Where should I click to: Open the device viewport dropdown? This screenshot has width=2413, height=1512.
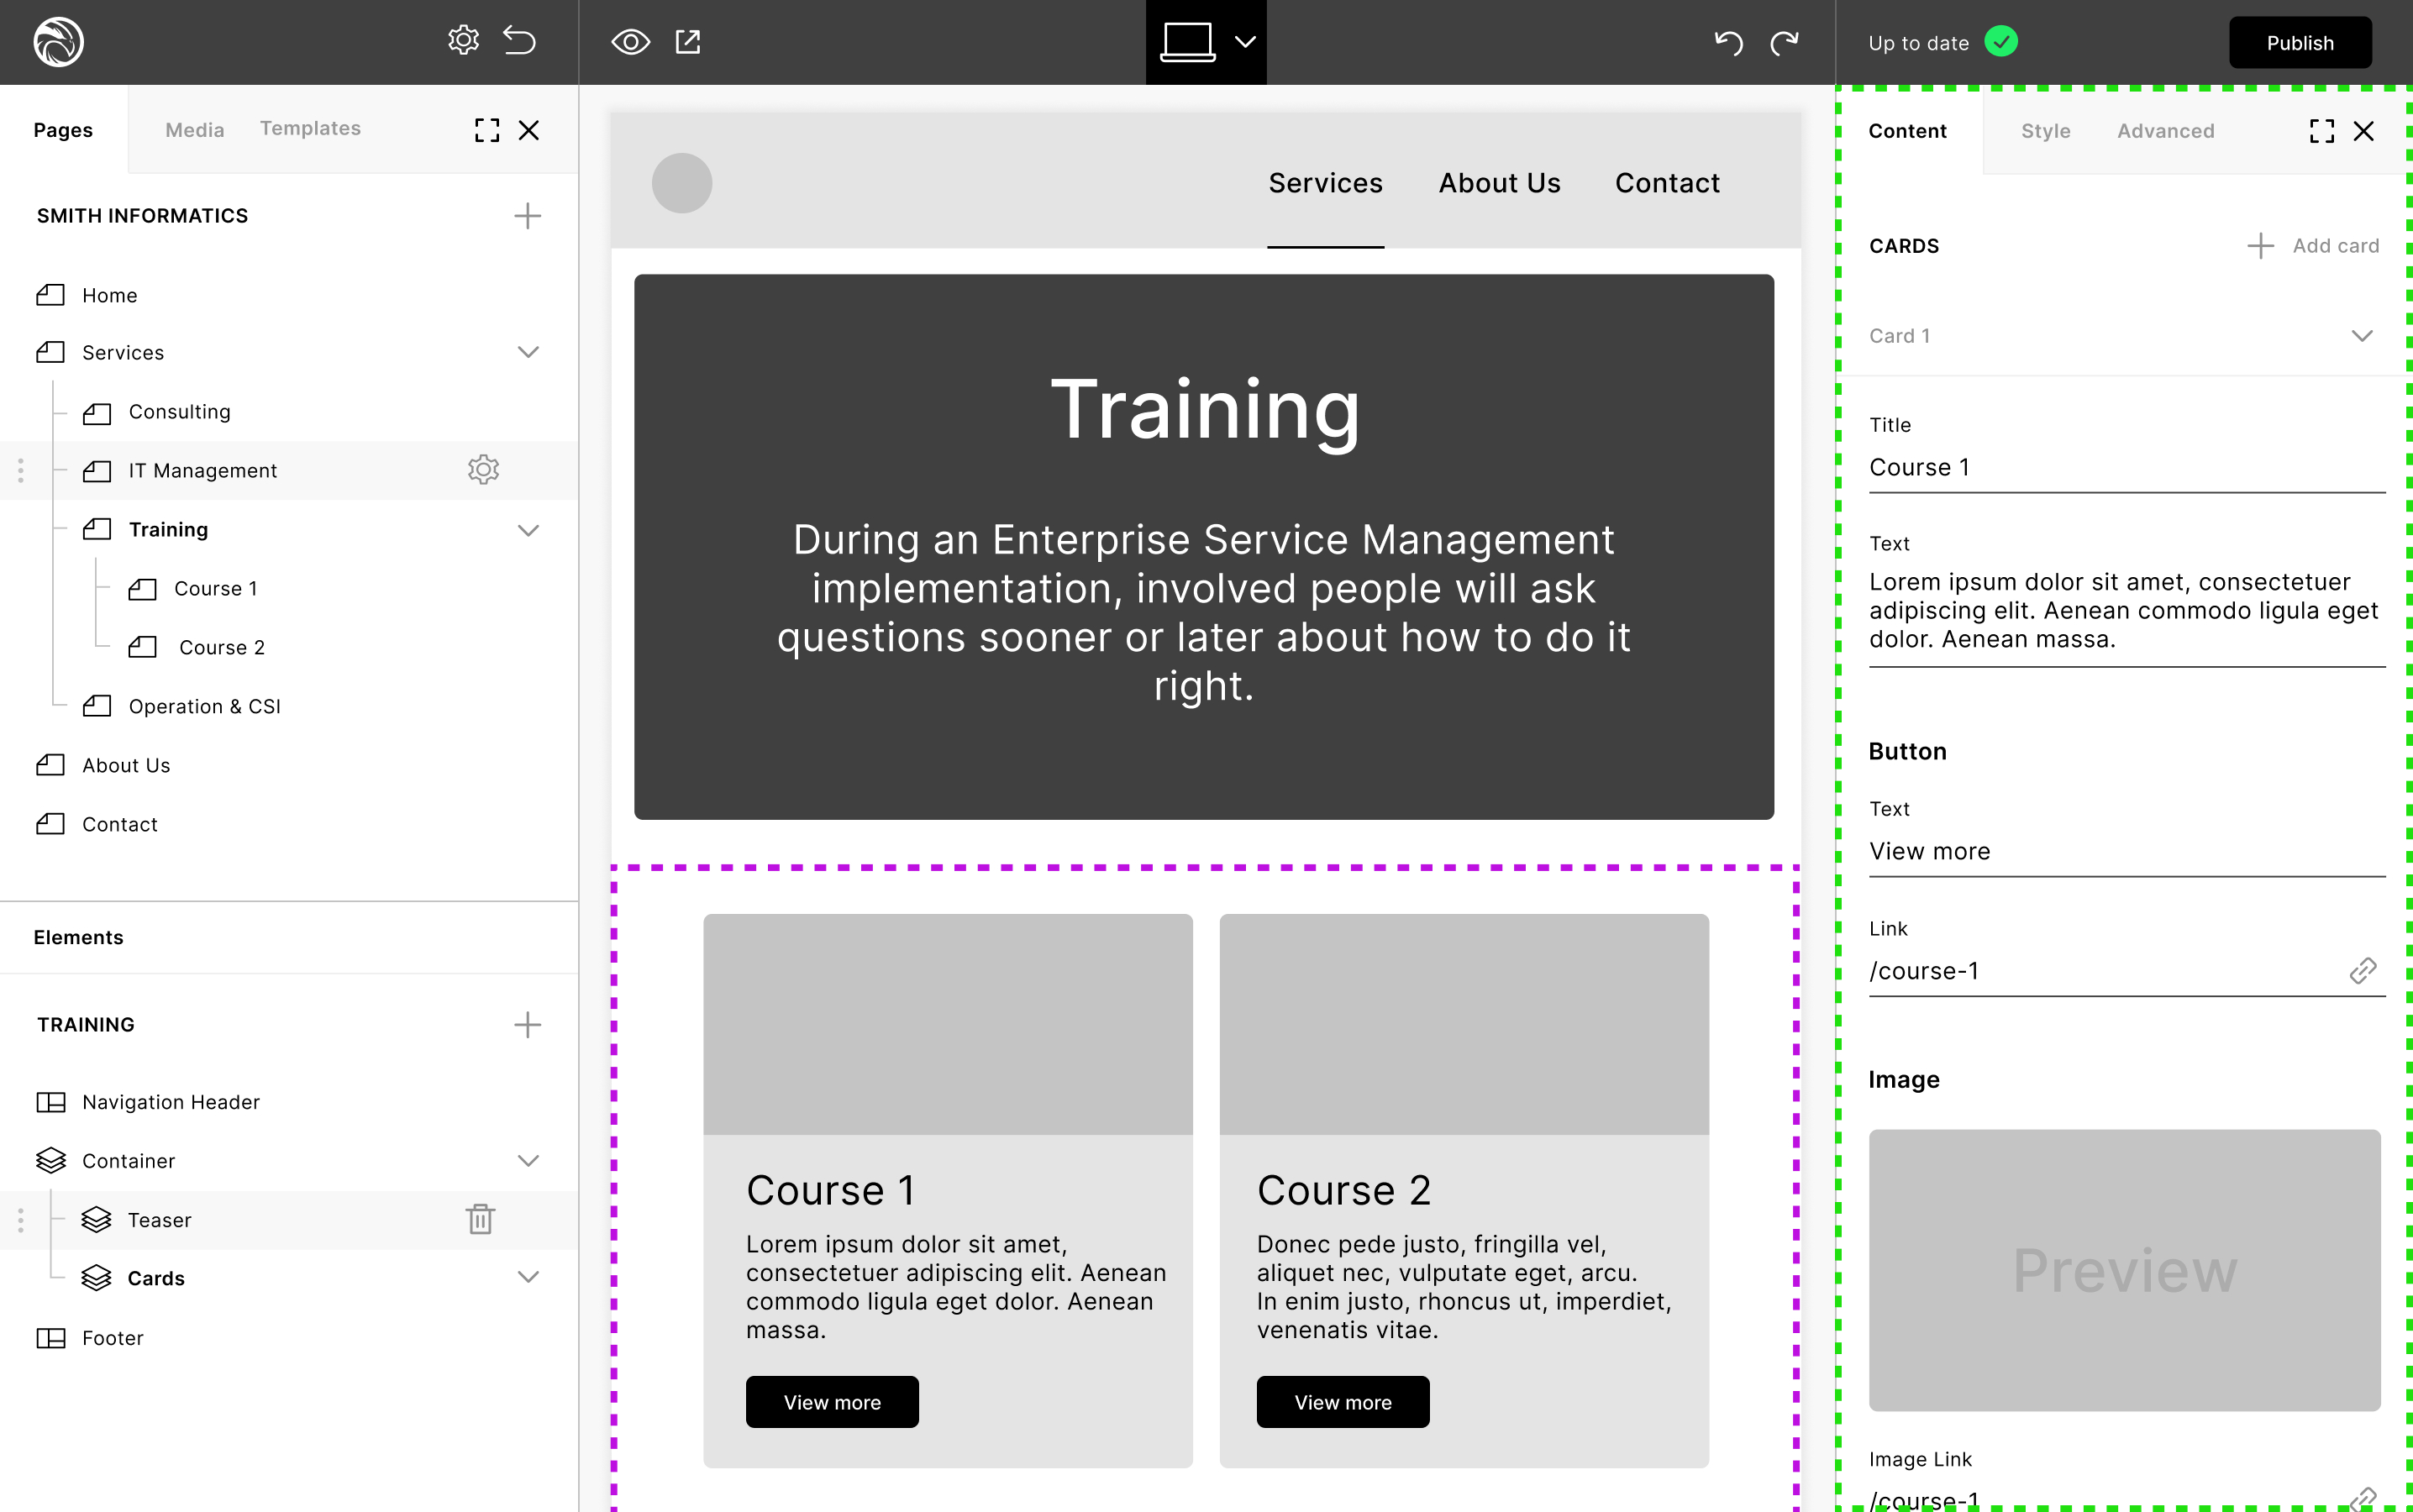point(1244,42)
